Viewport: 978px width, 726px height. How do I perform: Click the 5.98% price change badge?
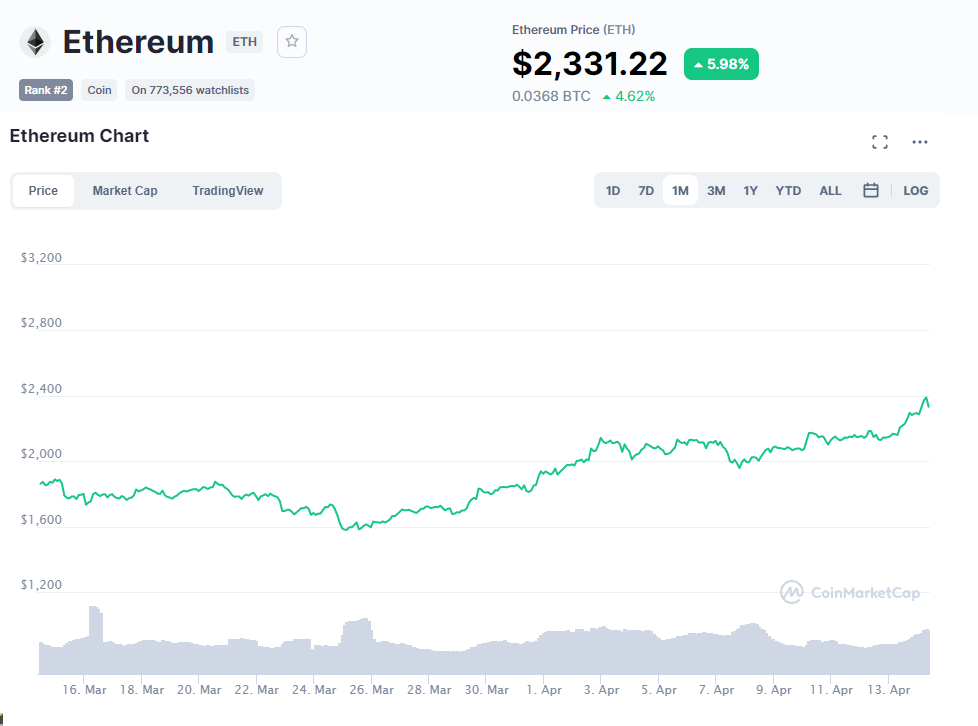pyautogui.click(x=721, y=64)
